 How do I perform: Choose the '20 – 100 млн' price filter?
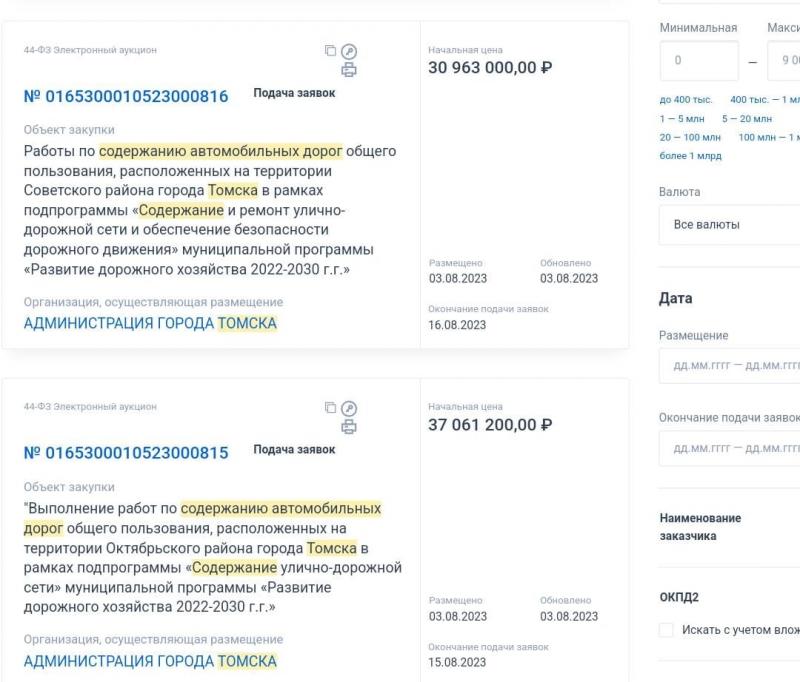pos(690,137)
